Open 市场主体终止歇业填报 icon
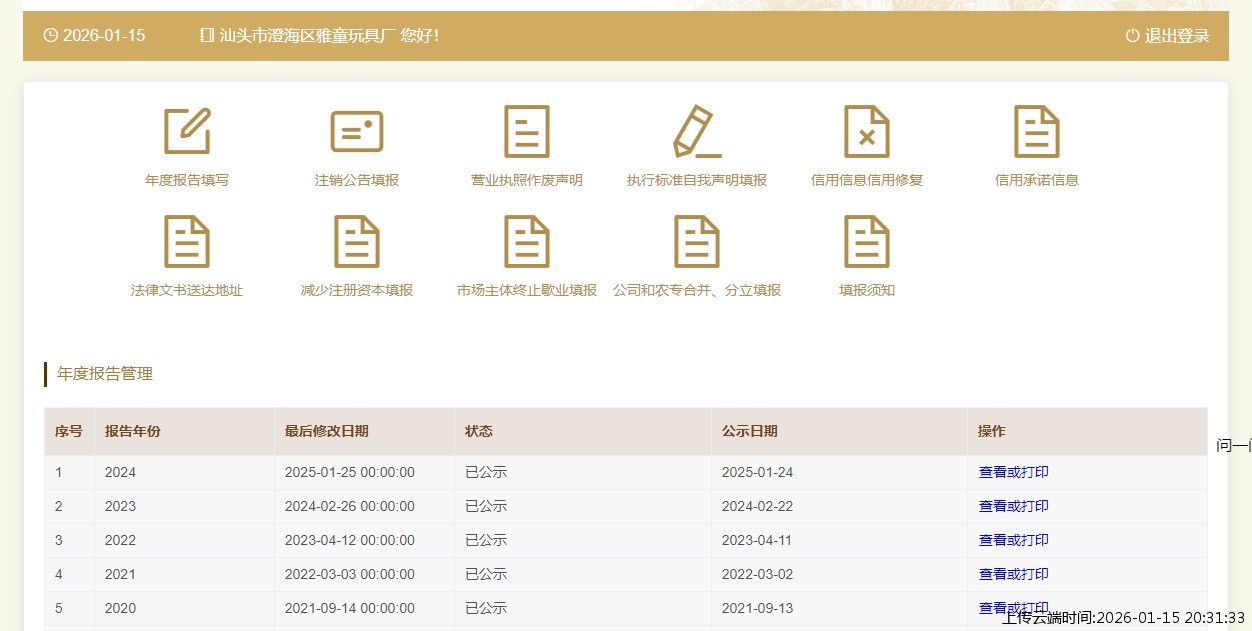1252x631 pixels. 527,242
